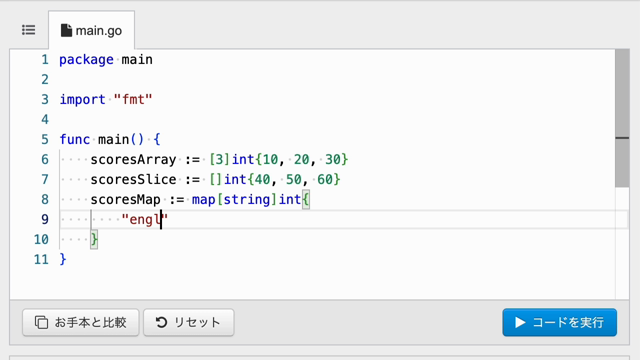The height and width of the screenshot is (360, 640).
Task: Click the circular arrow reset icon
Action: [x=161, y=322]
